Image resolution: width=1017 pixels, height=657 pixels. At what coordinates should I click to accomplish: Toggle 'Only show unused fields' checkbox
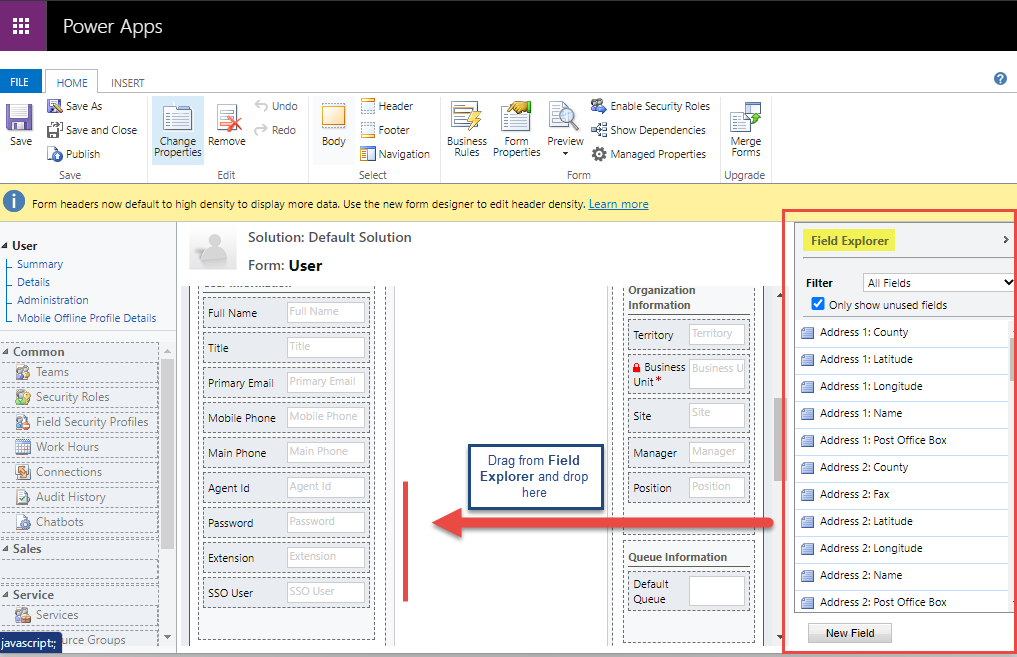(818, 304)
